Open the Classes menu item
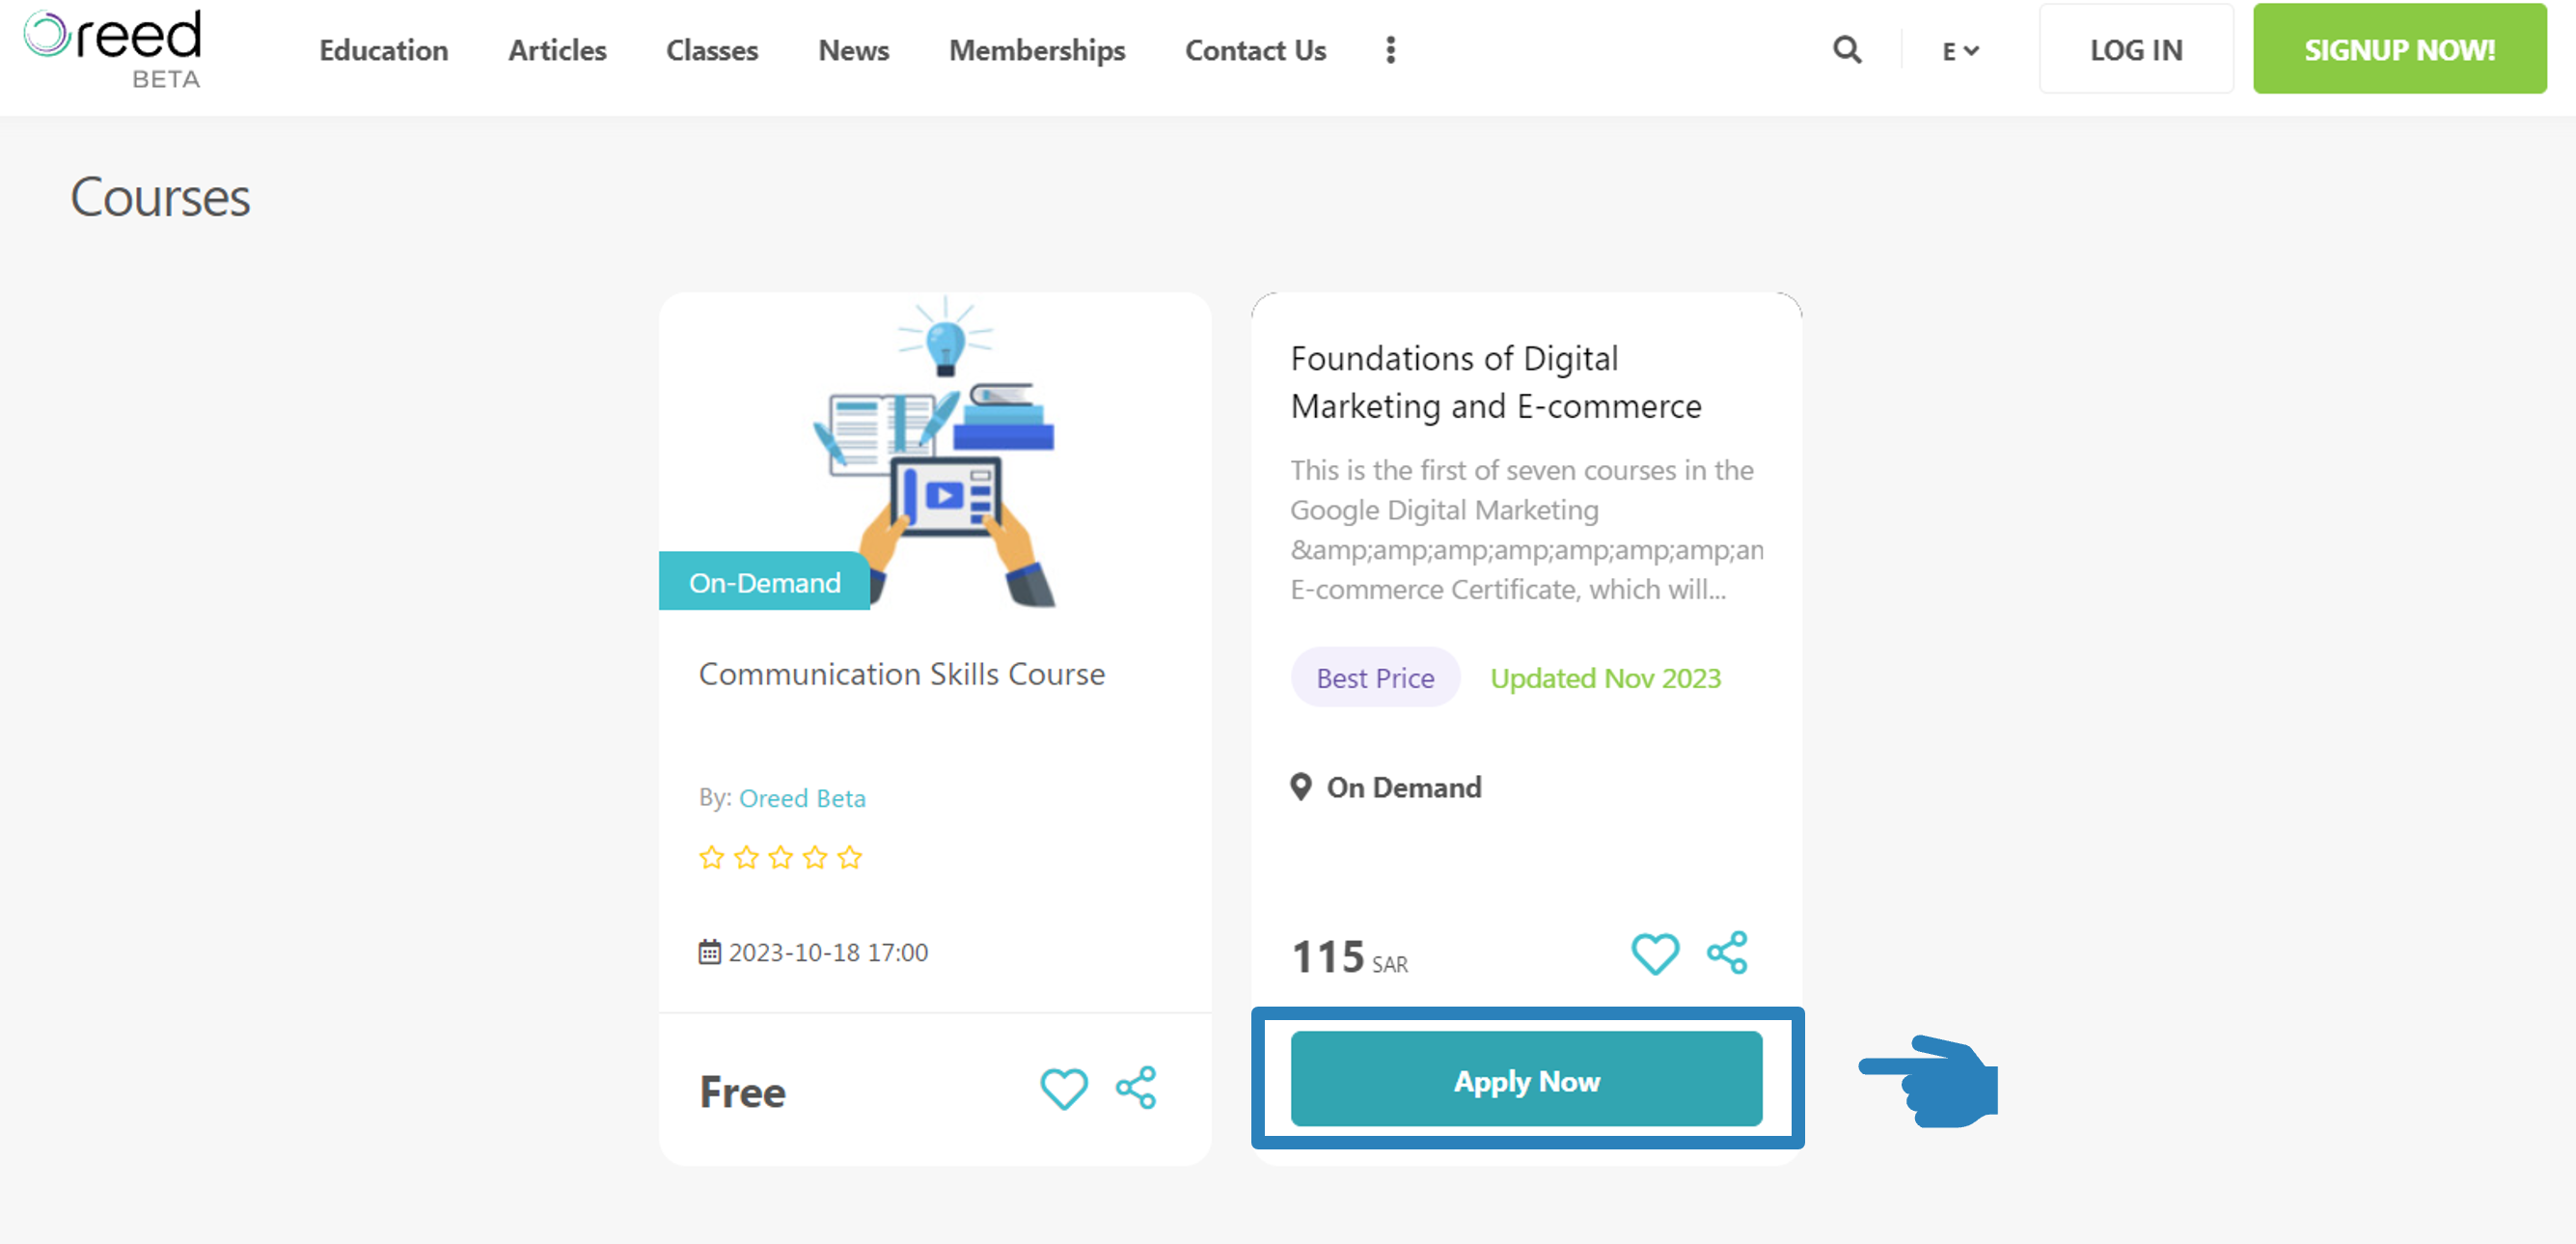 [x=712, y=50]
